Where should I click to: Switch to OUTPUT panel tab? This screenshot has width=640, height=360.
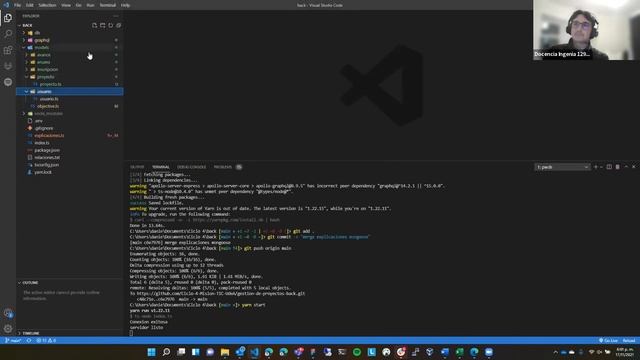(x=137, y=167)
